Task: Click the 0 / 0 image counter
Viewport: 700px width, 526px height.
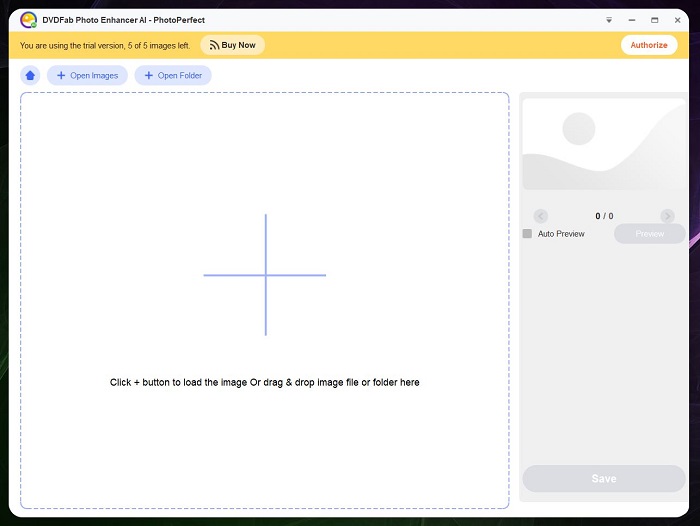Action: point(604,216)
